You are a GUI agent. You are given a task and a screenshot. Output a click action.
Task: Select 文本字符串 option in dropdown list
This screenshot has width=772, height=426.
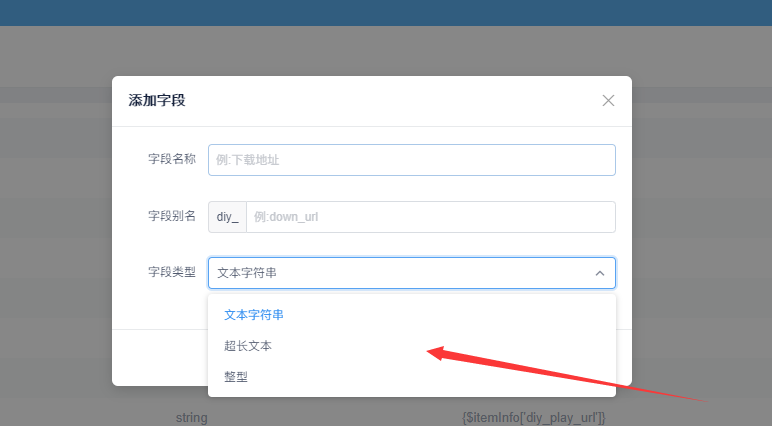[412, 315]
